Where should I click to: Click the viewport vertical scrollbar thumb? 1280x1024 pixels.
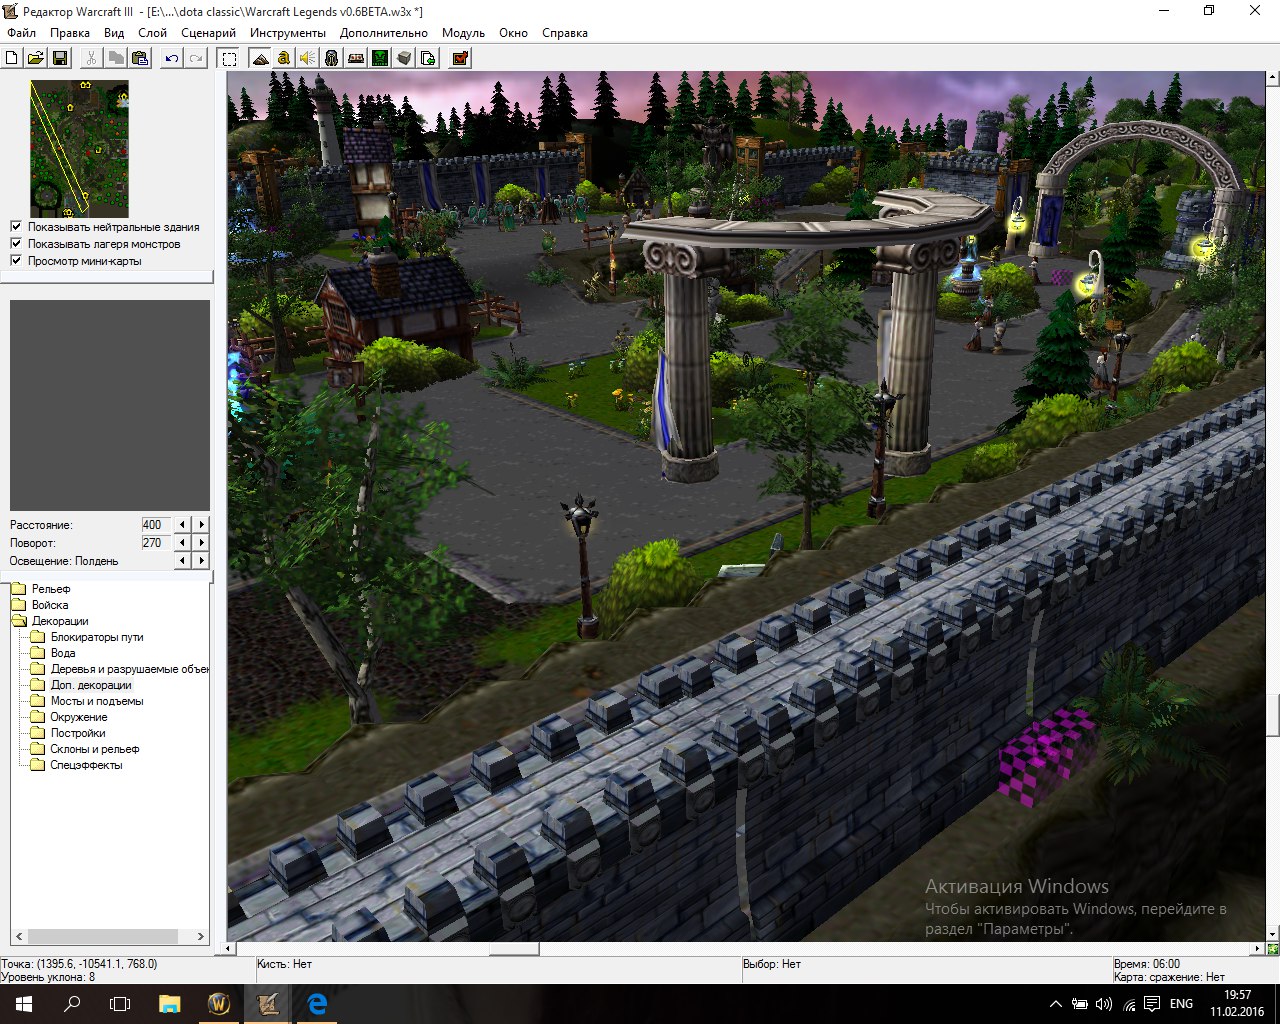[1273, 714]
